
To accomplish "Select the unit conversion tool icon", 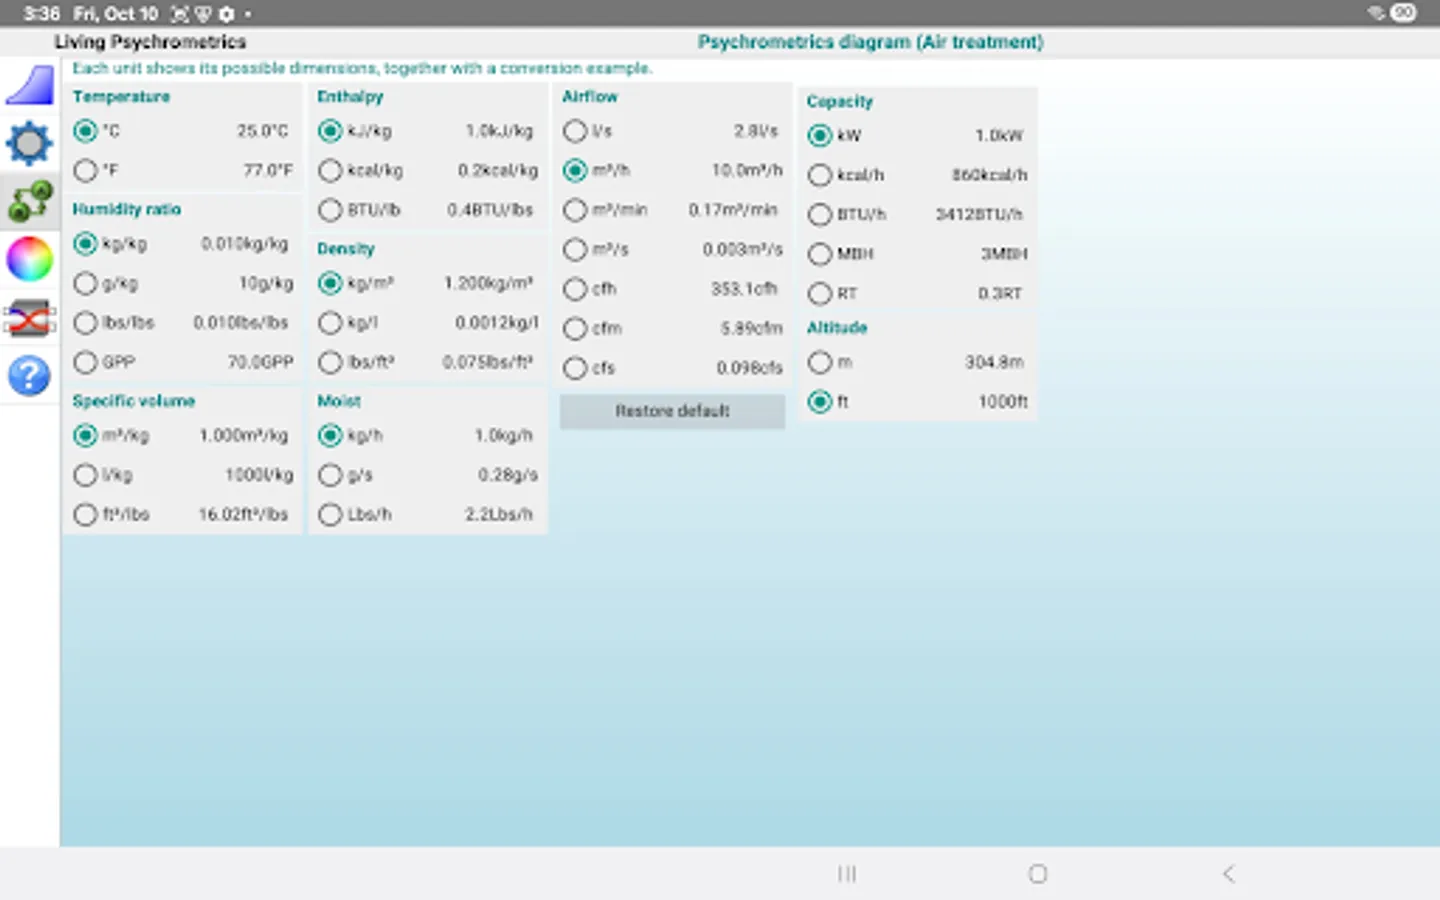I will [29, 201].
